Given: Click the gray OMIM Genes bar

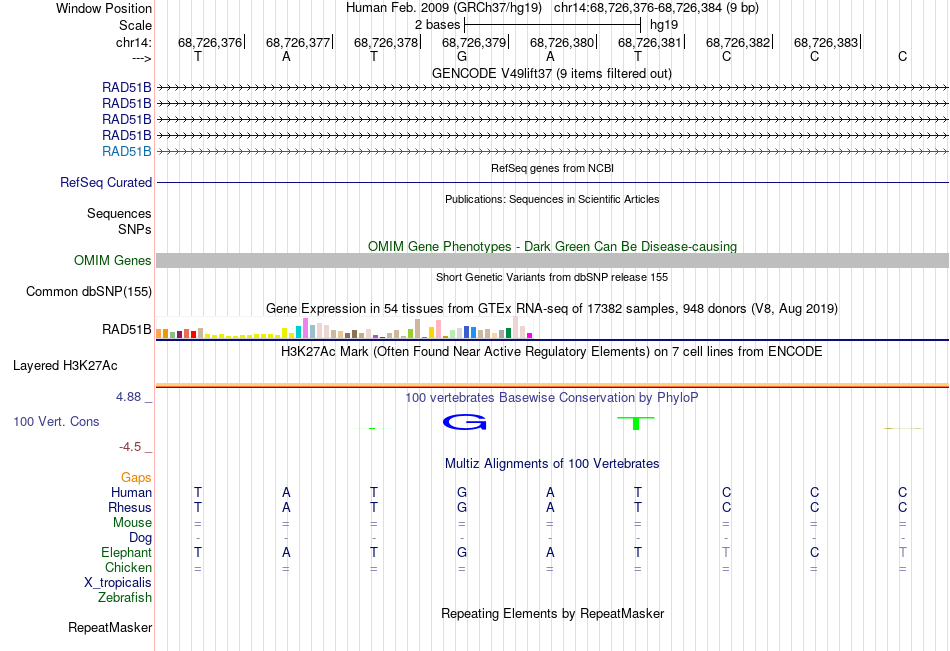Looking at the screenshot, I should click(552, 261).
